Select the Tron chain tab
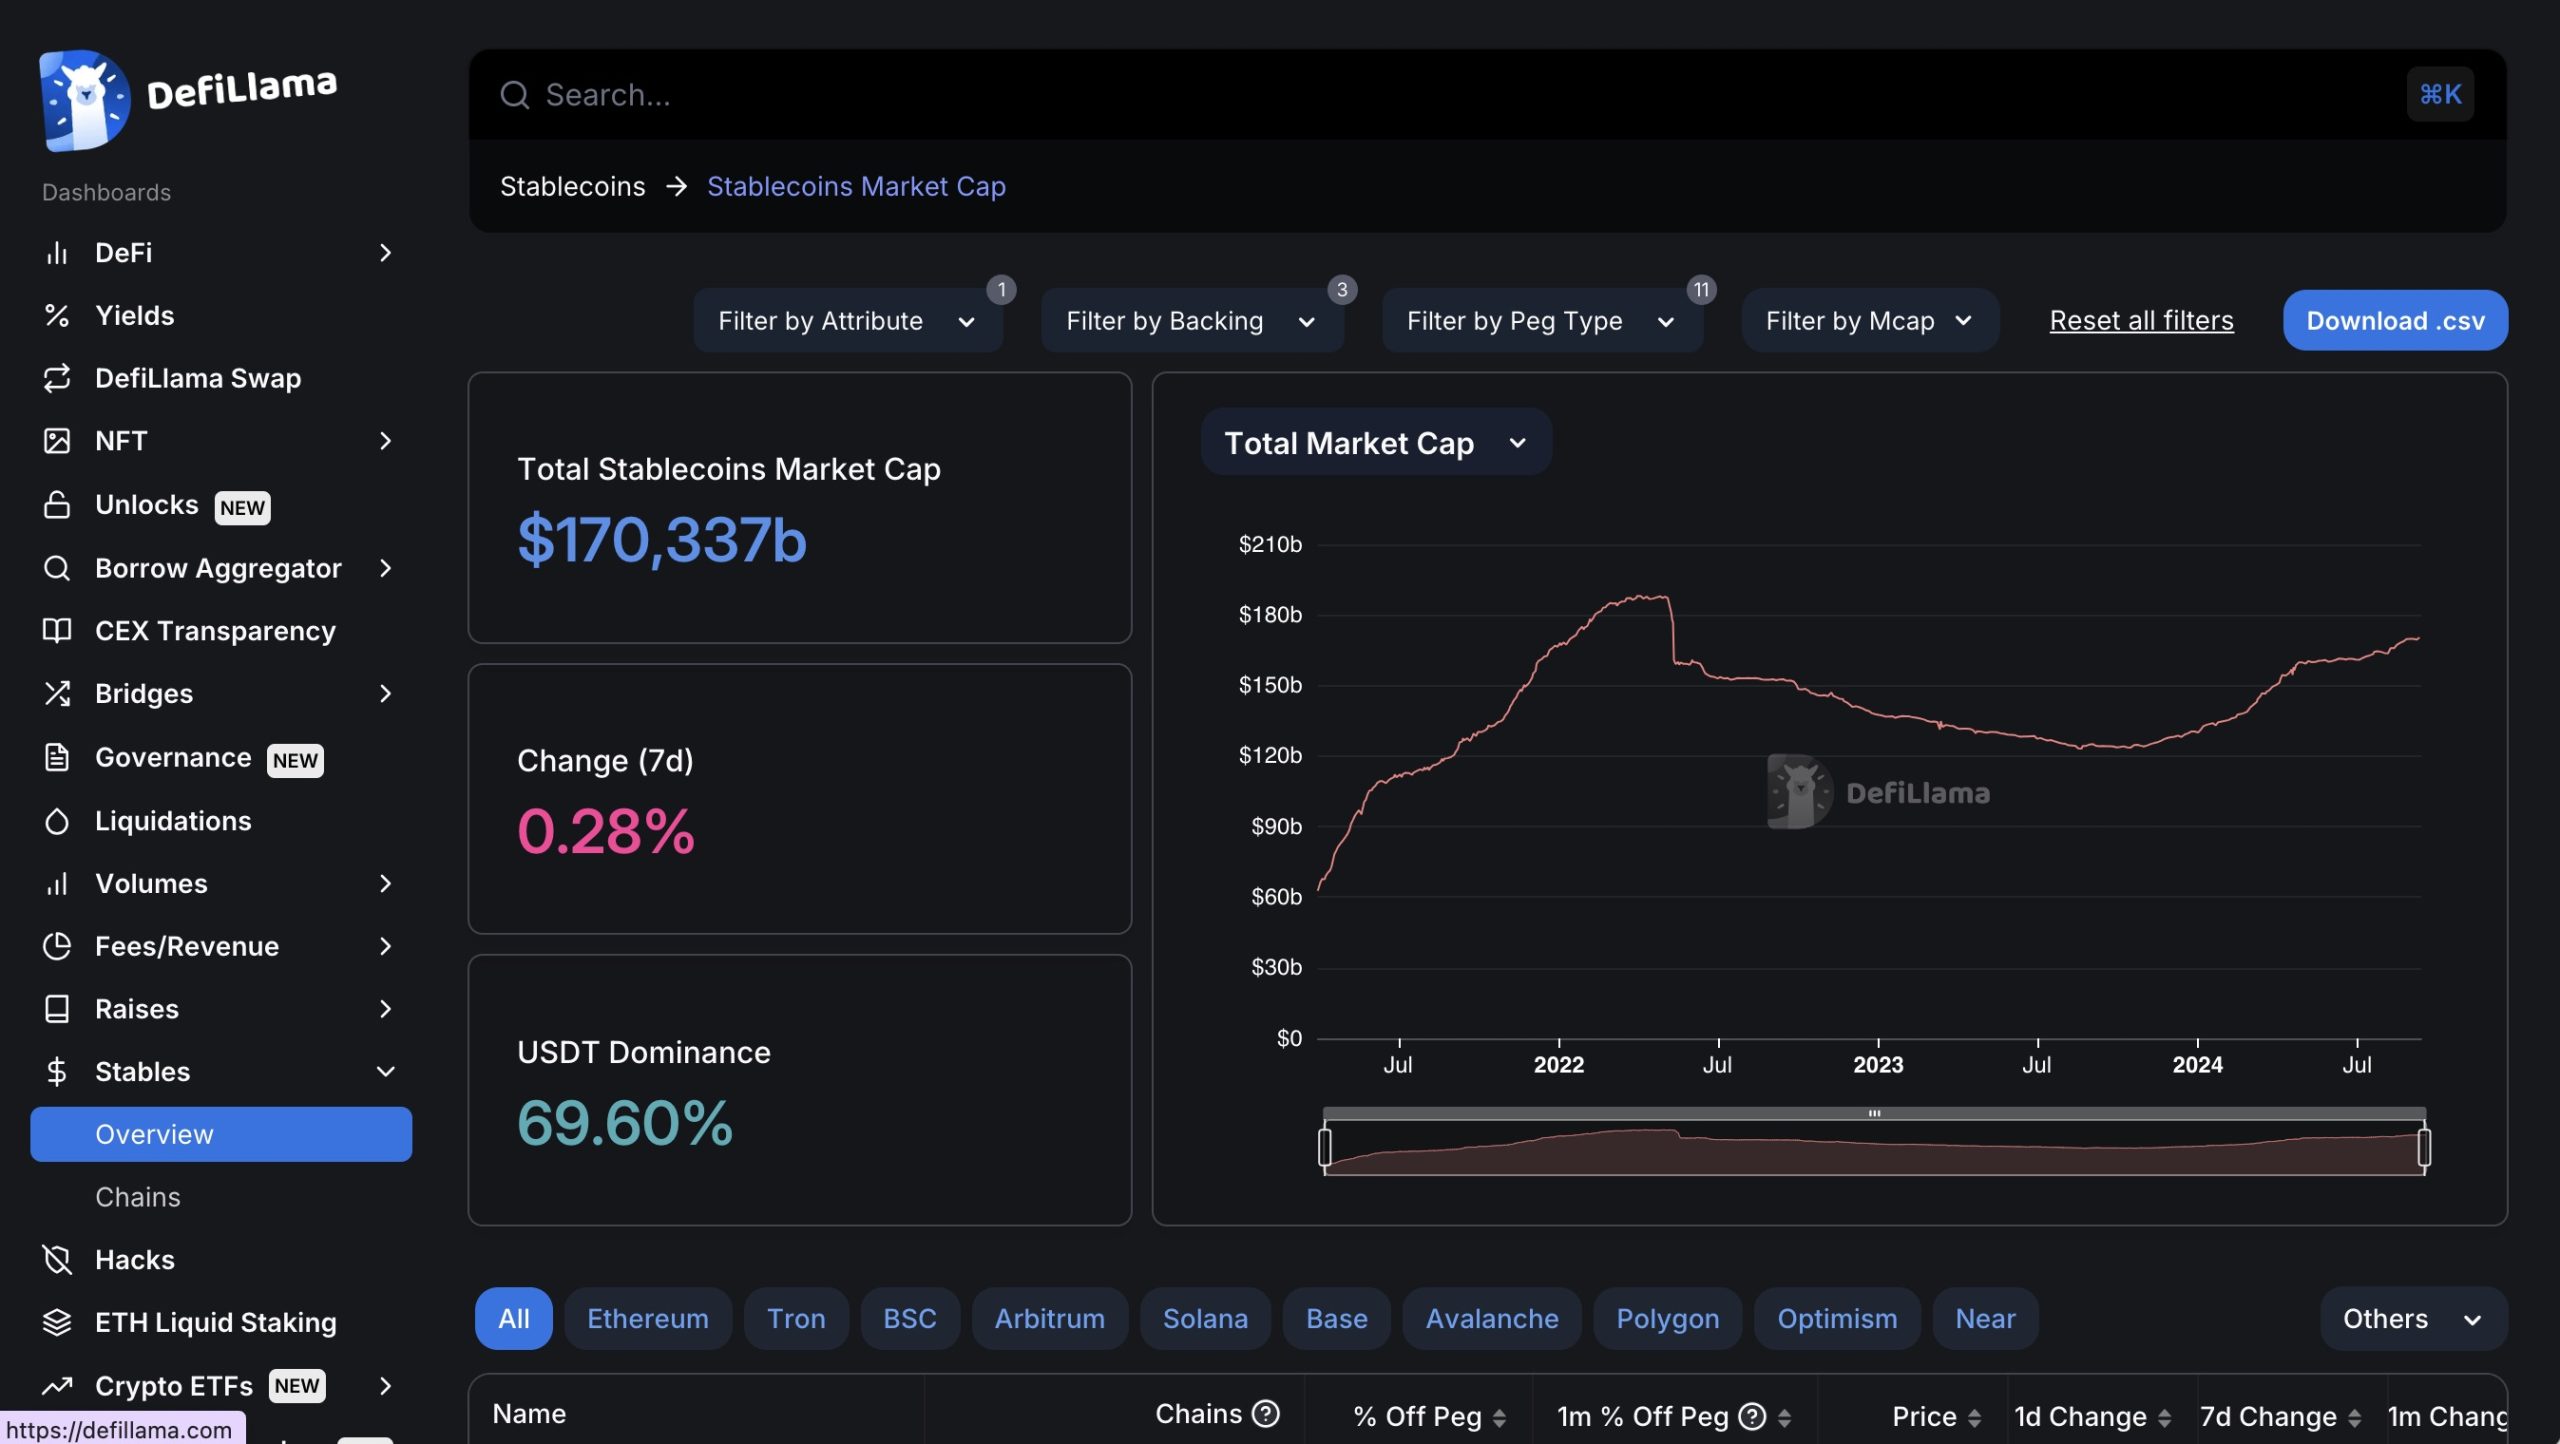The width and height of the screenshot is (2560, 1444). pyautogui.click(x=797, y=1319)
